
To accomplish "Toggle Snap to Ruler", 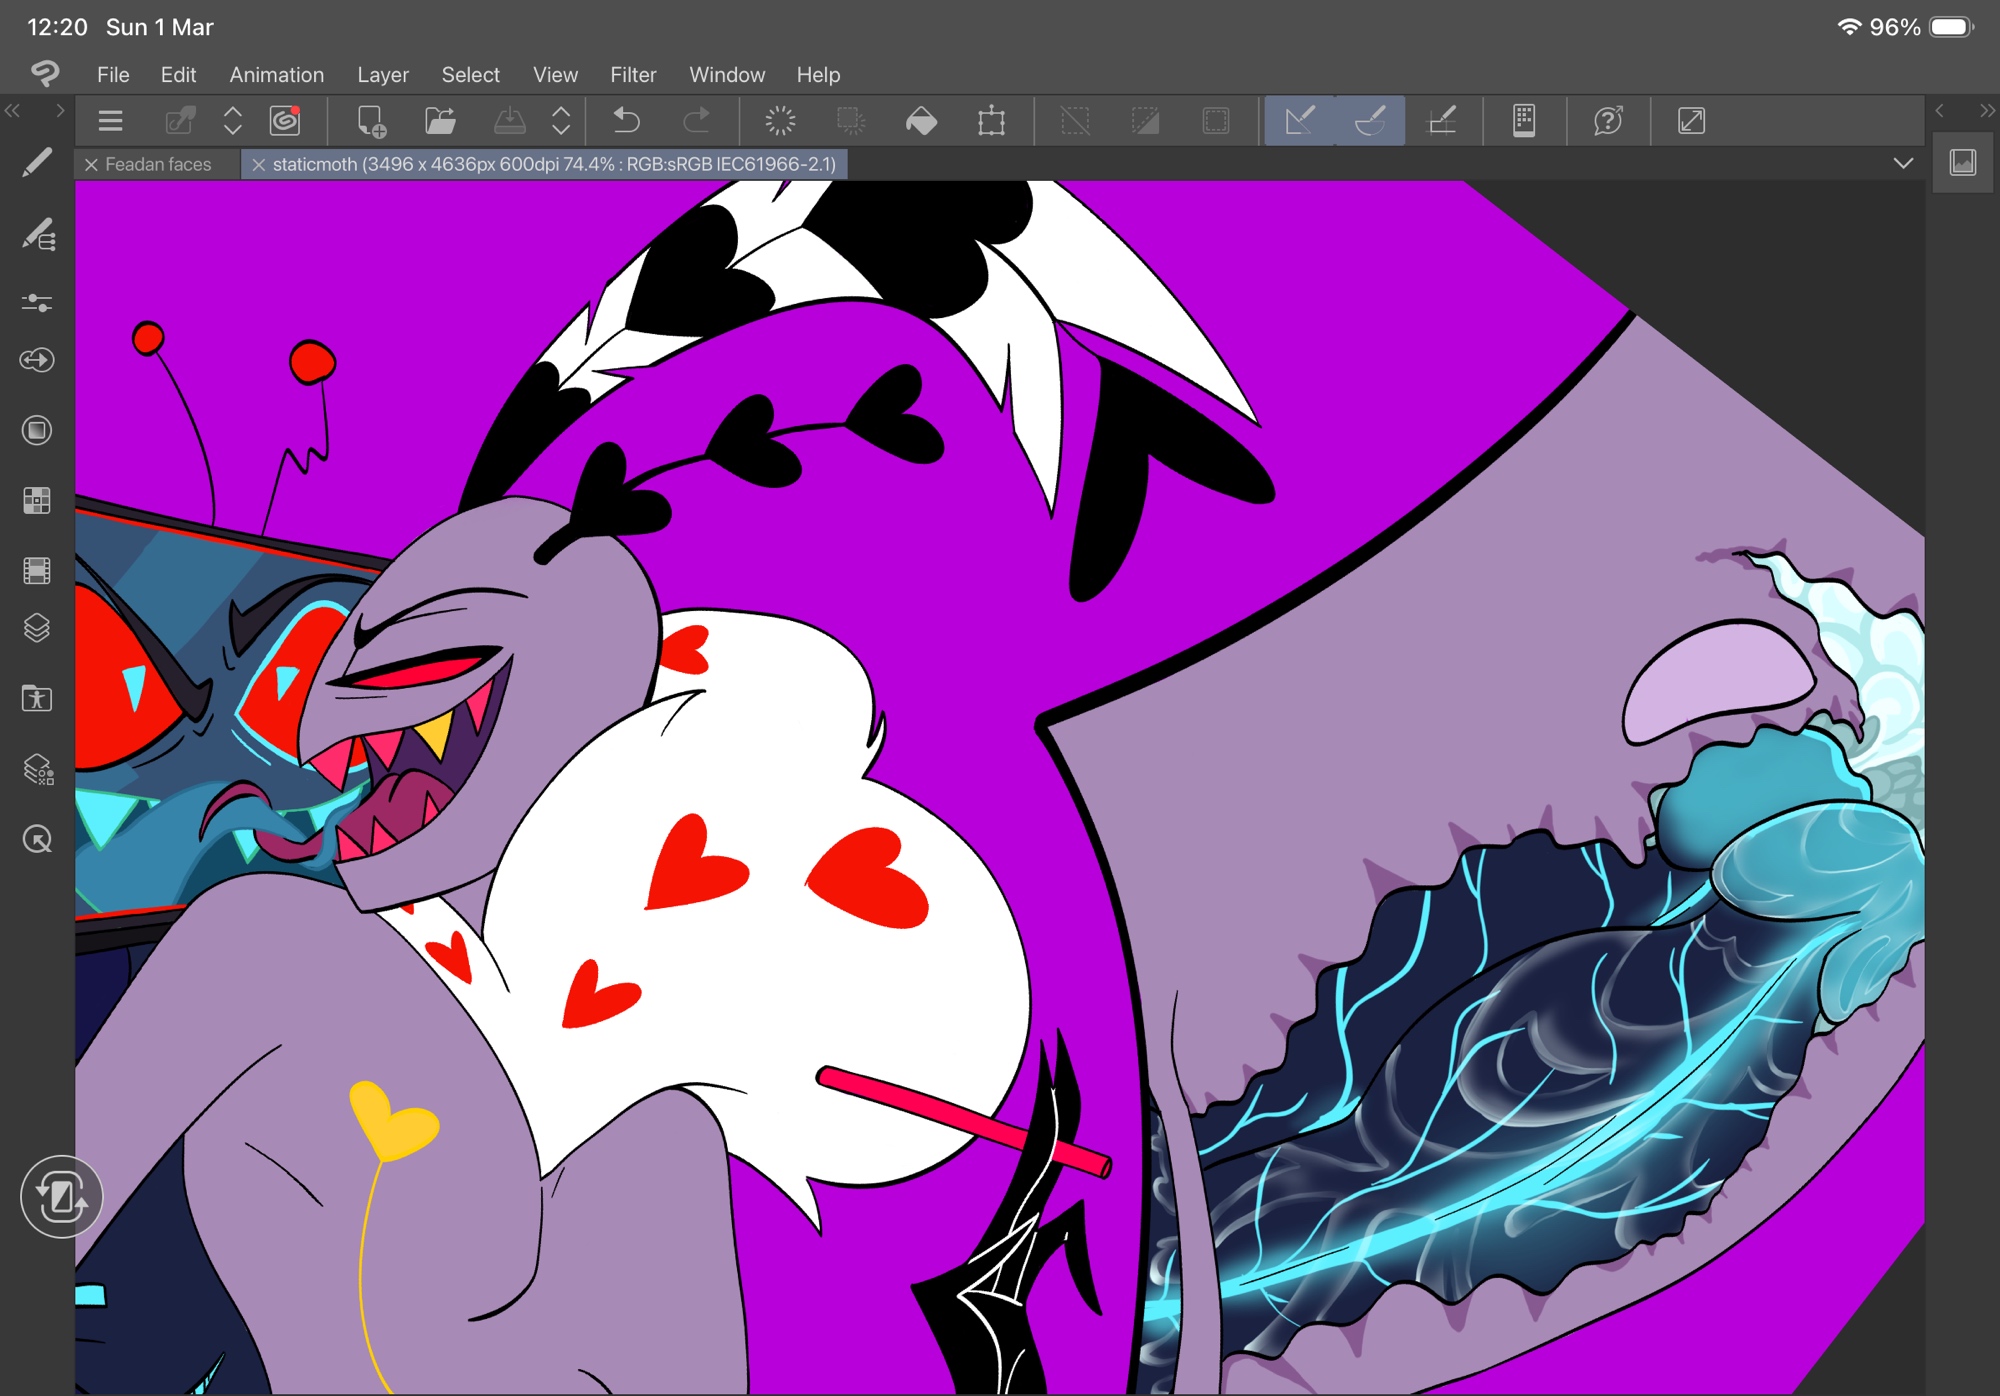I will pos(1299,121).
